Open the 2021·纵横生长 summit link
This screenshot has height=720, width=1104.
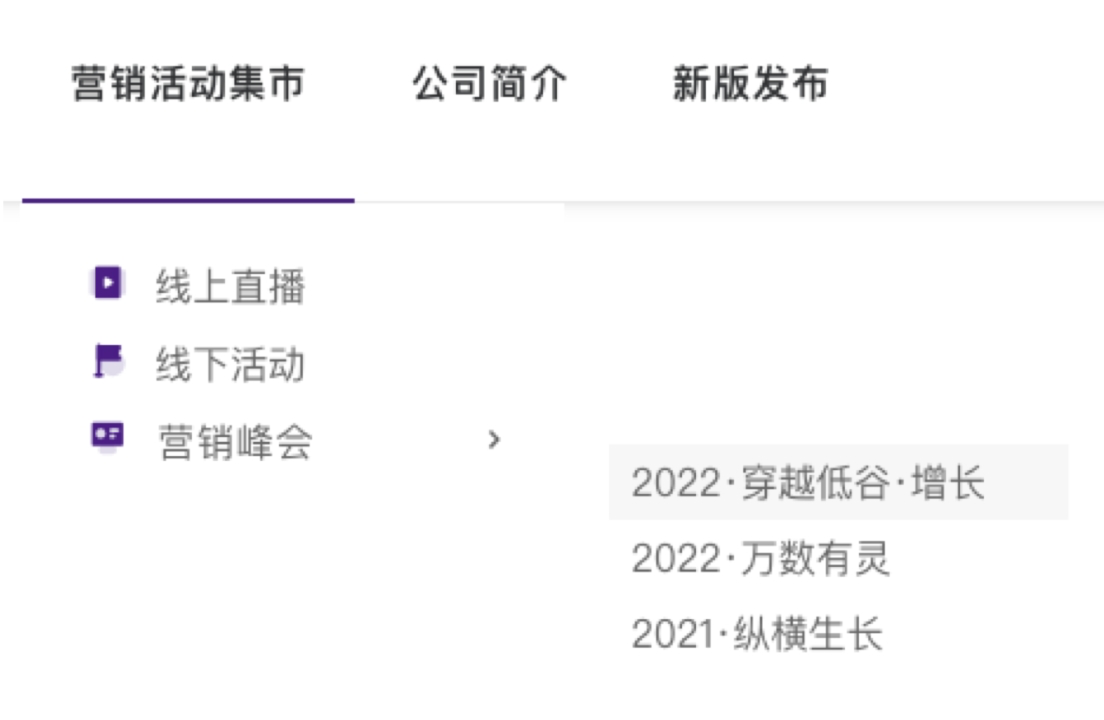click(757, 634)
